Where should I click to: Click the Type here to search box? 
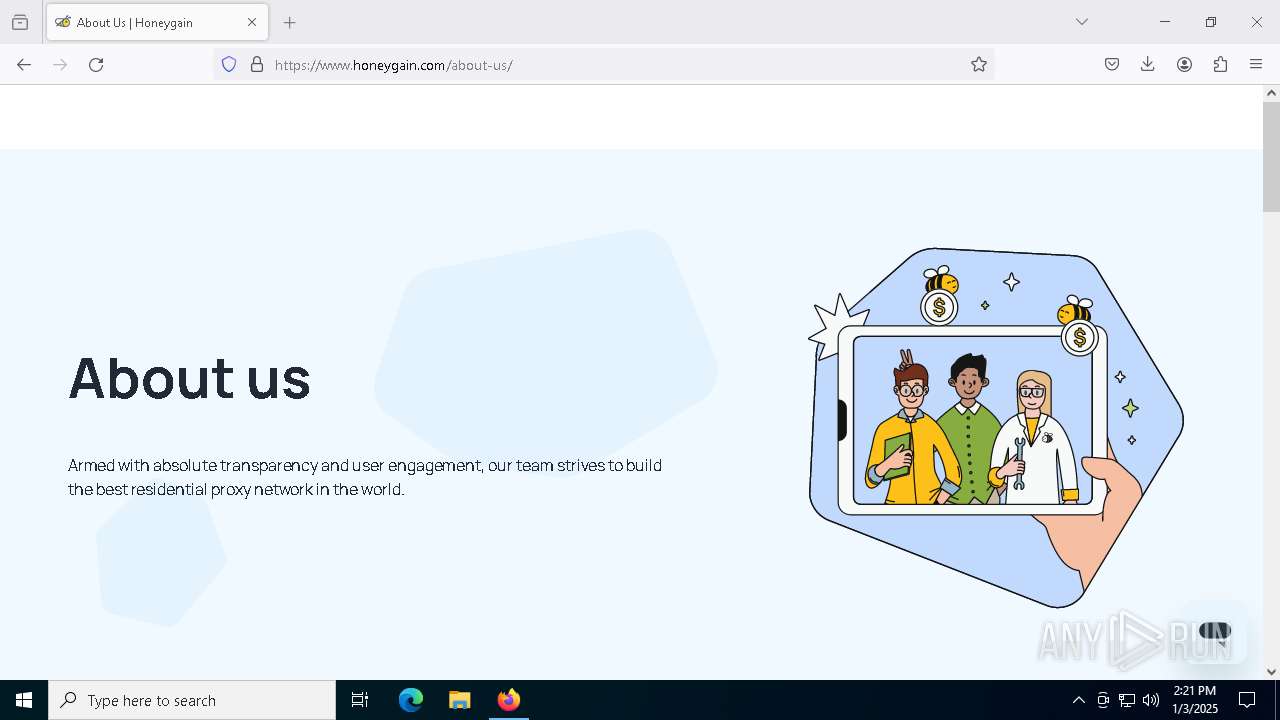click(x=192, y=700)
